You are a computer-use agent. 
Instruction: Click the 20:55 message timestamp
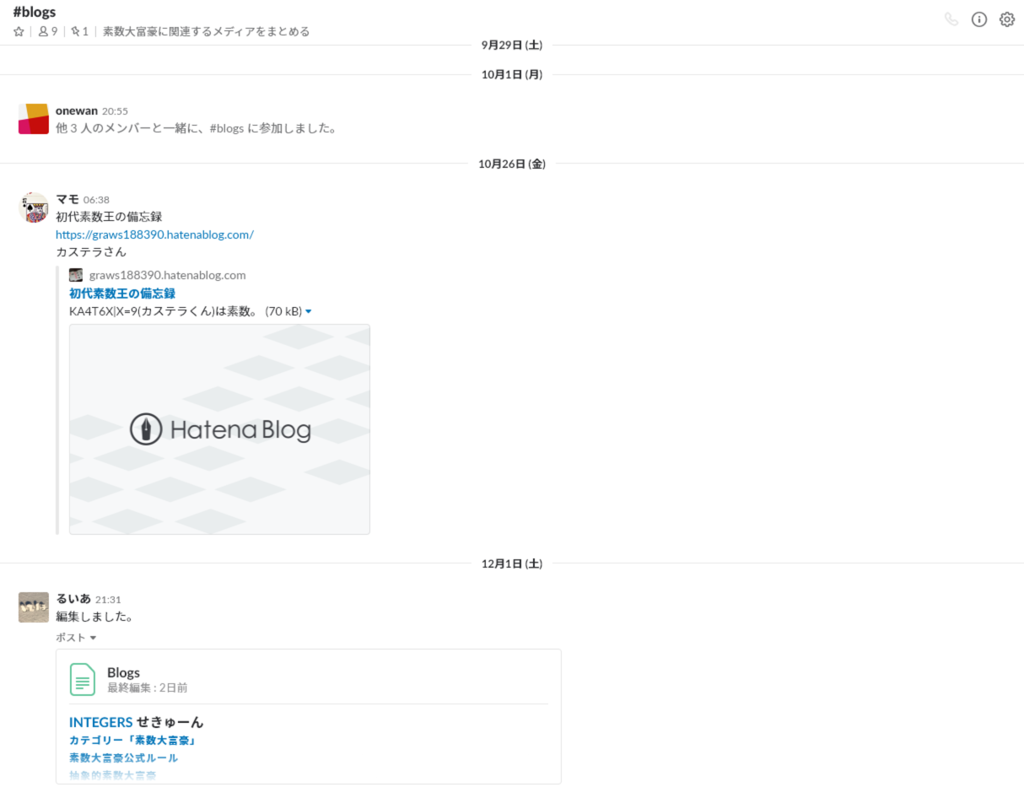click(115, 111)
